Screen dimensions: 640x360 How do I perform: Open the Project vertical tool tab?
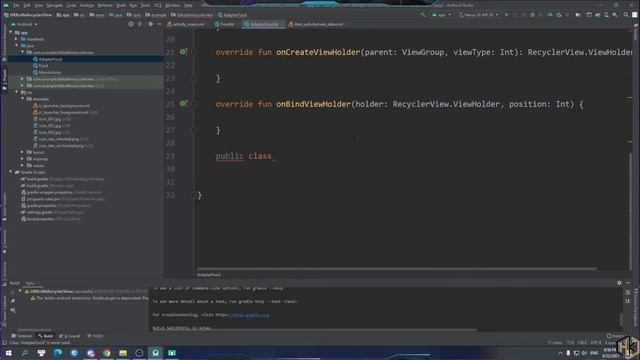click(x=4, y=80)
